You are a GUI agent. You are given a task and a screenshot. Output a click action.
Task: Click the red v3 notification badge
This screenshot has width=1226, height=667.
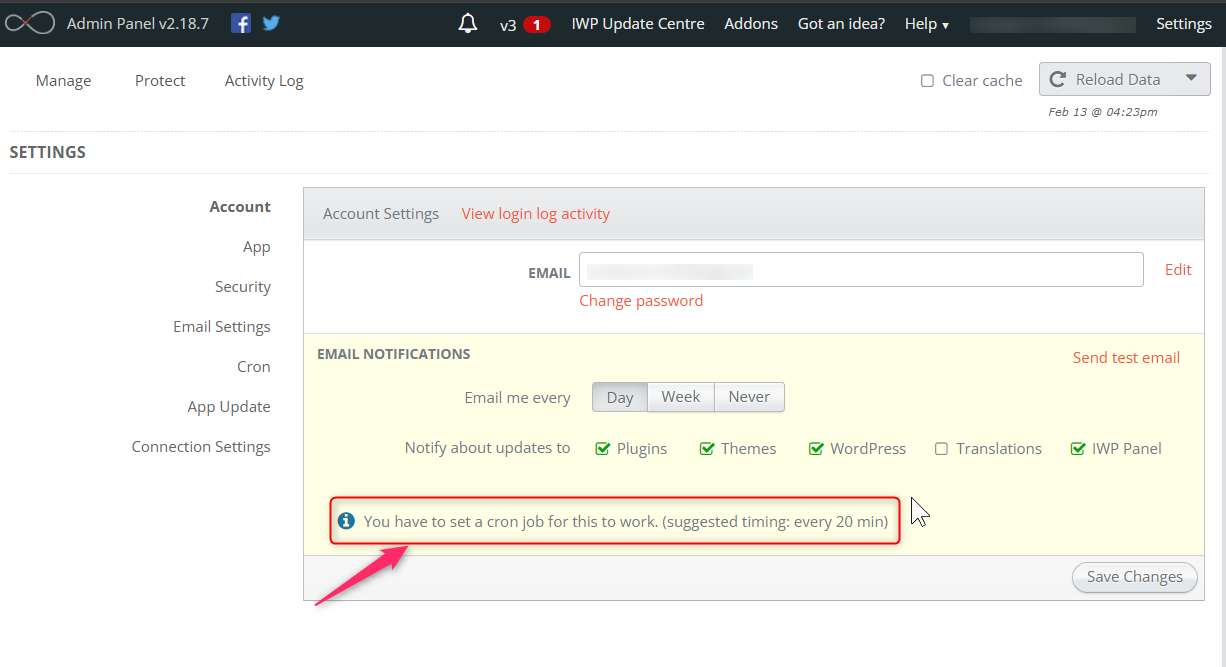pos(537,24)
